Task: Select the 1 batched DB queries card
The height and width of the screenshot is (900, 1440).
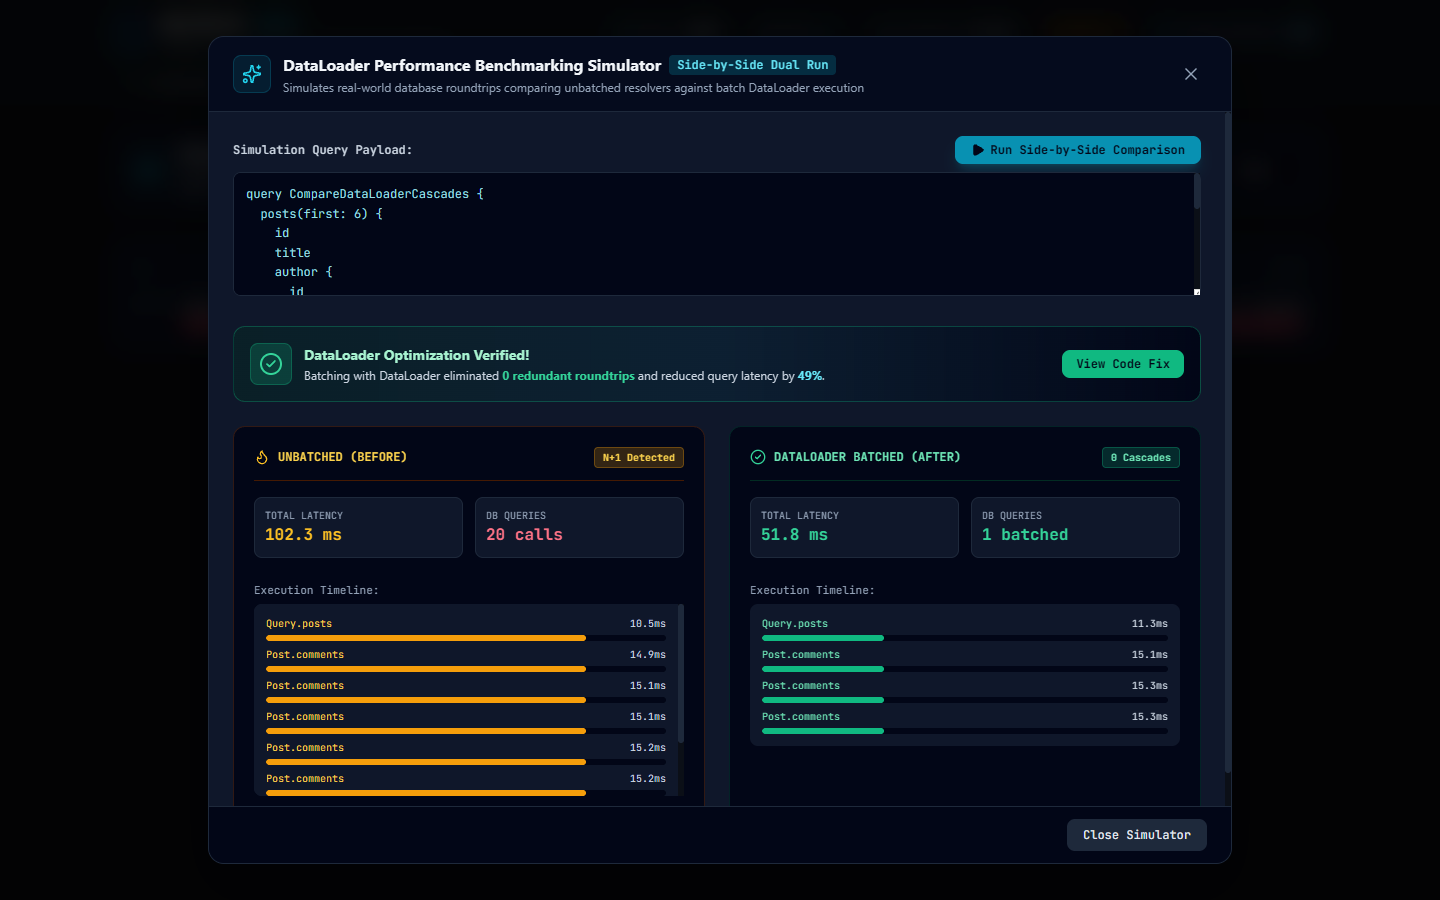Action: [1075, 527]
